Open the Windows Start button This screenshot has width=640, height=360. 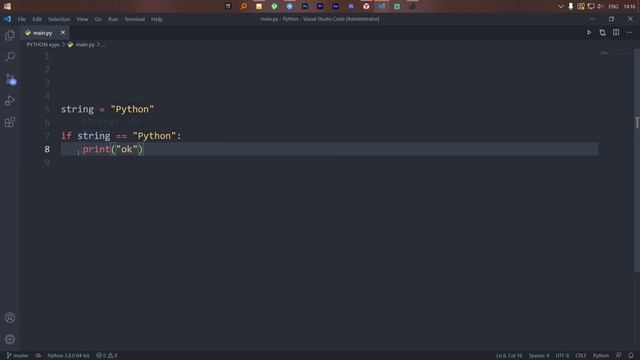pyautogui.click(x=7, y=6)
